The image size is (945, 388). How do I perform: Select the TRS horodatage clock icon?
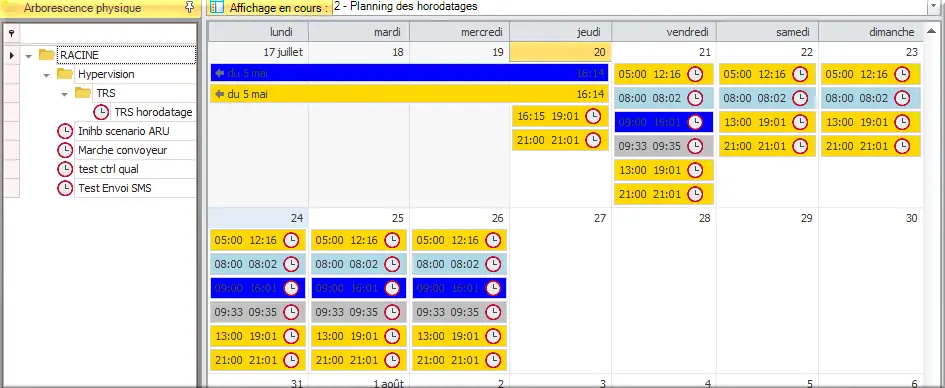(101, 112)
